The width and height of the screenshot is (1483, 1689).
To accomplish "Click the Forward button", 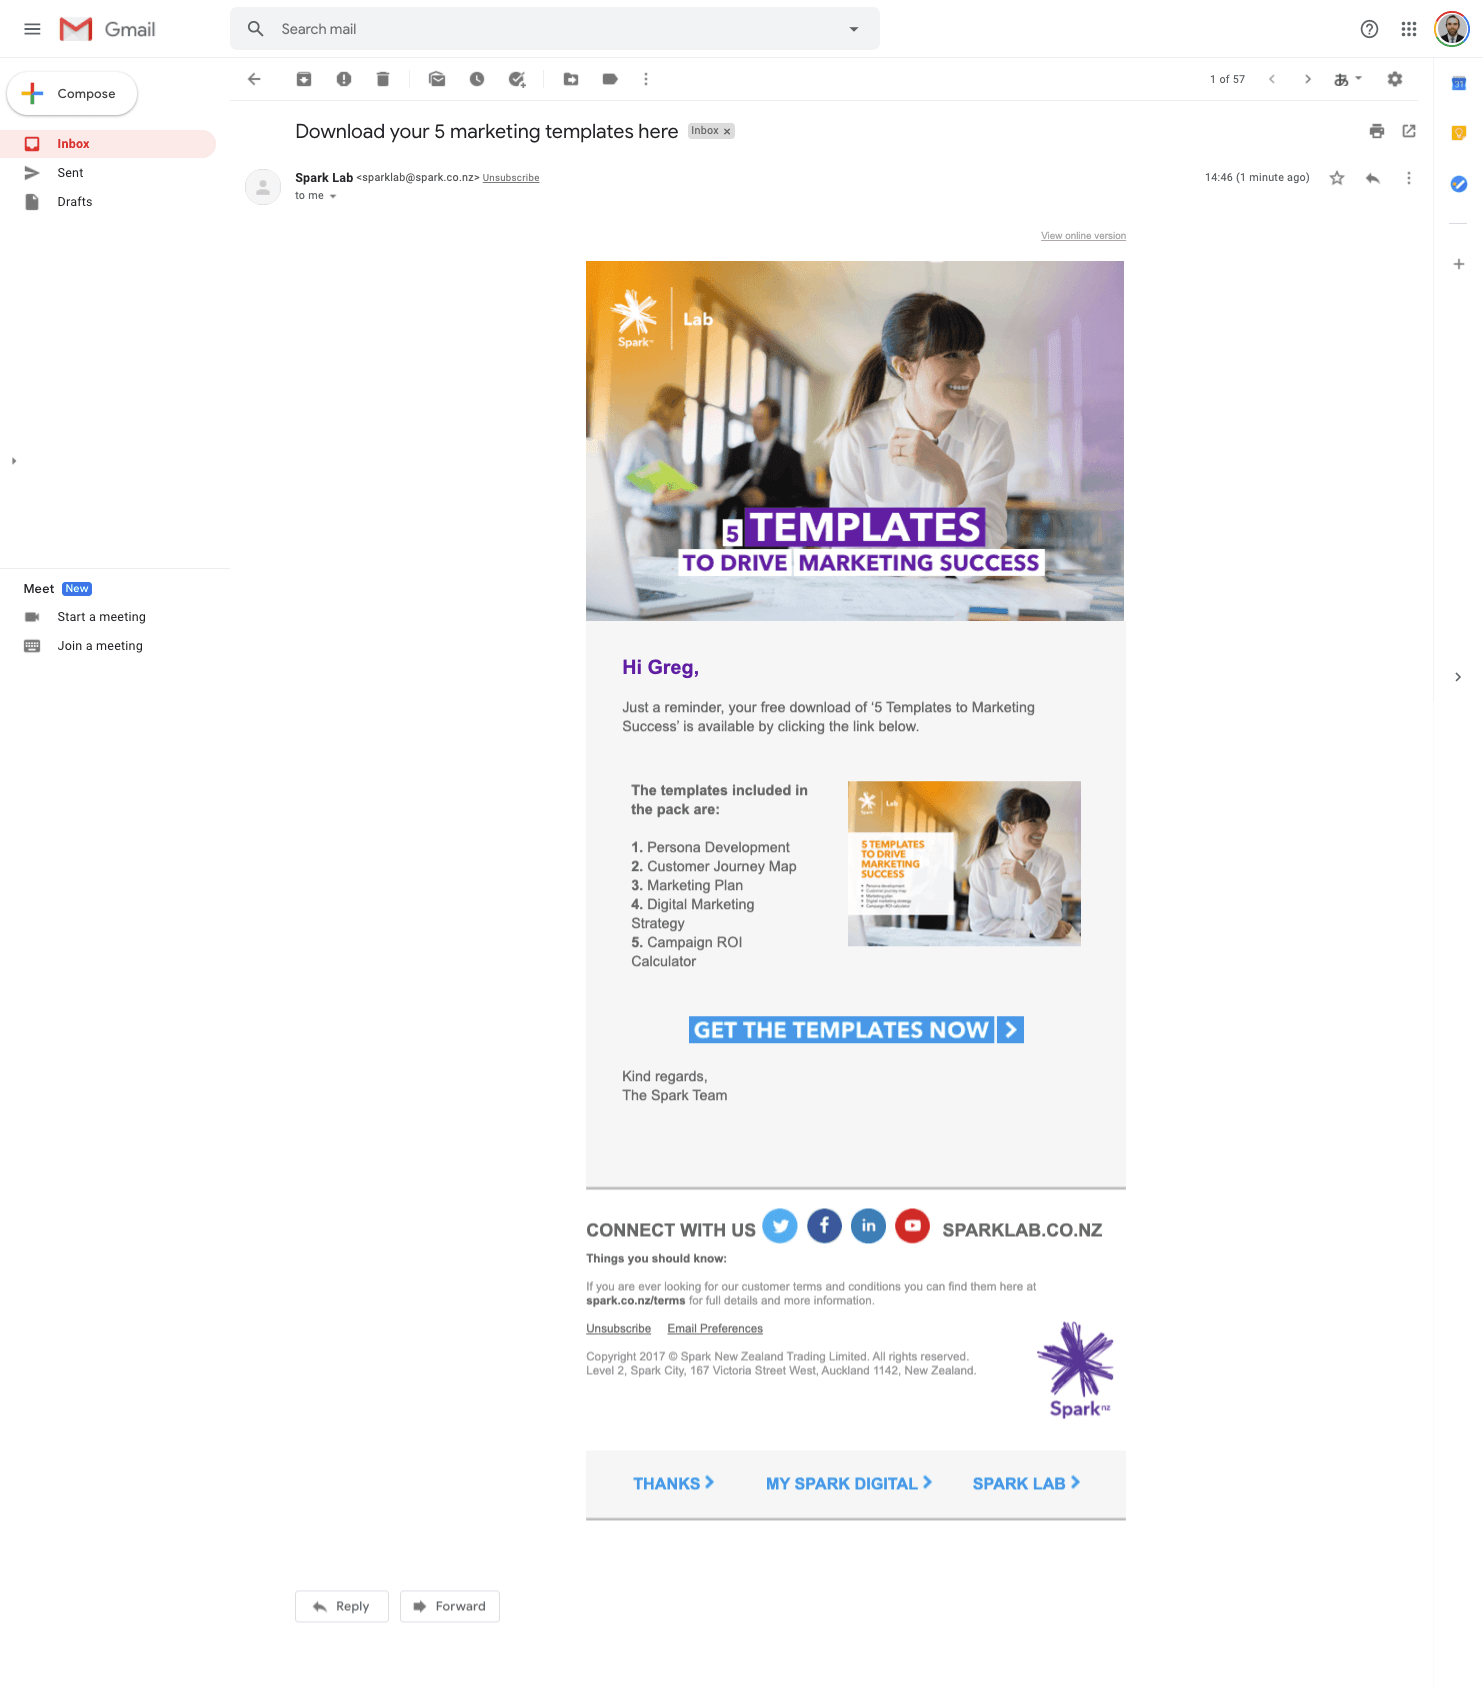I will [x=450, y=1606].
